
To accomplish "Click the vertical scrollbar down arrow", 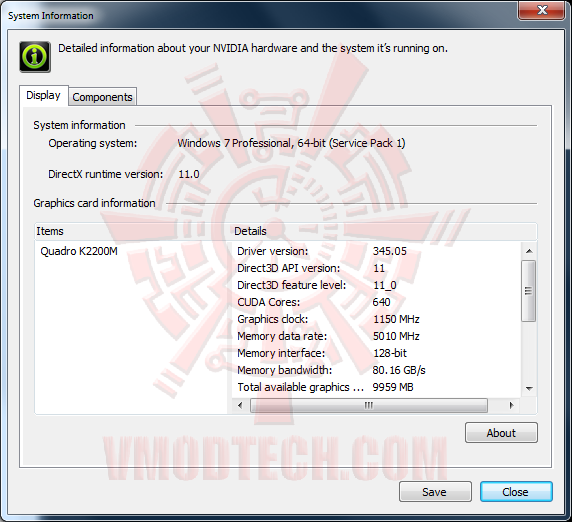I will point(529,388).
